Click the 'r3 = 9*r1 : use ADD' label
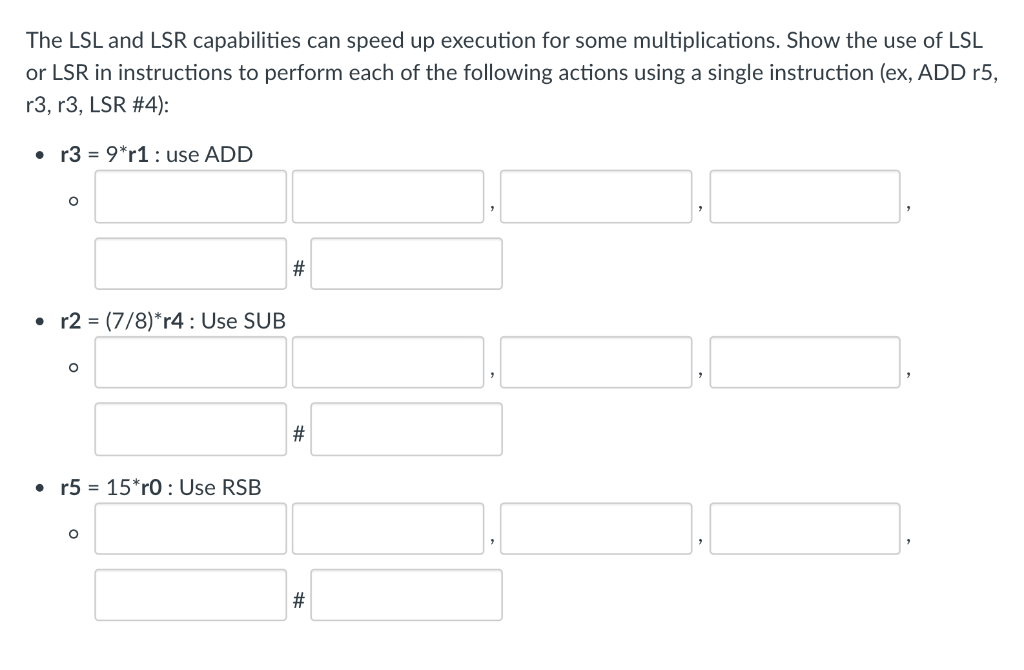Viewport: 1024px width, 670px height. point(156,155)
